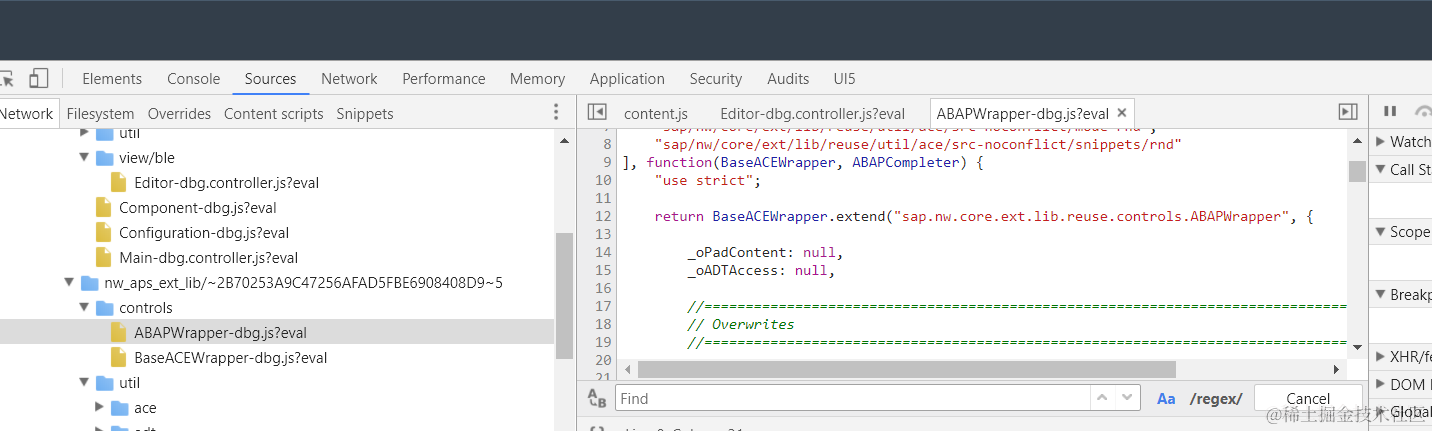The height and width of the screenshot is (431, 1432).
Task: Close the ABAPWrapper-dbg.js?eval editor tab
Action: click(1122, 113)
